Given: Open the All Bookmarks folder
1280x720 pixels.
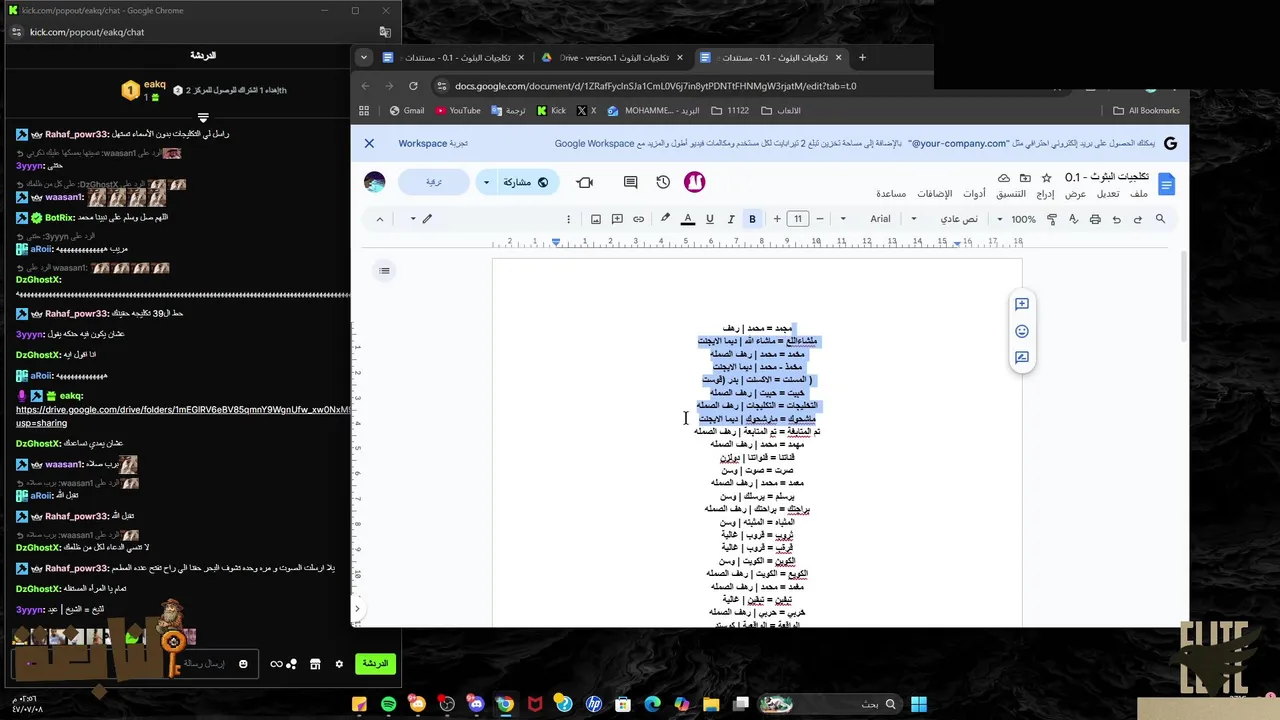Looking at the screenshot, I should [x=1147, y=111].
